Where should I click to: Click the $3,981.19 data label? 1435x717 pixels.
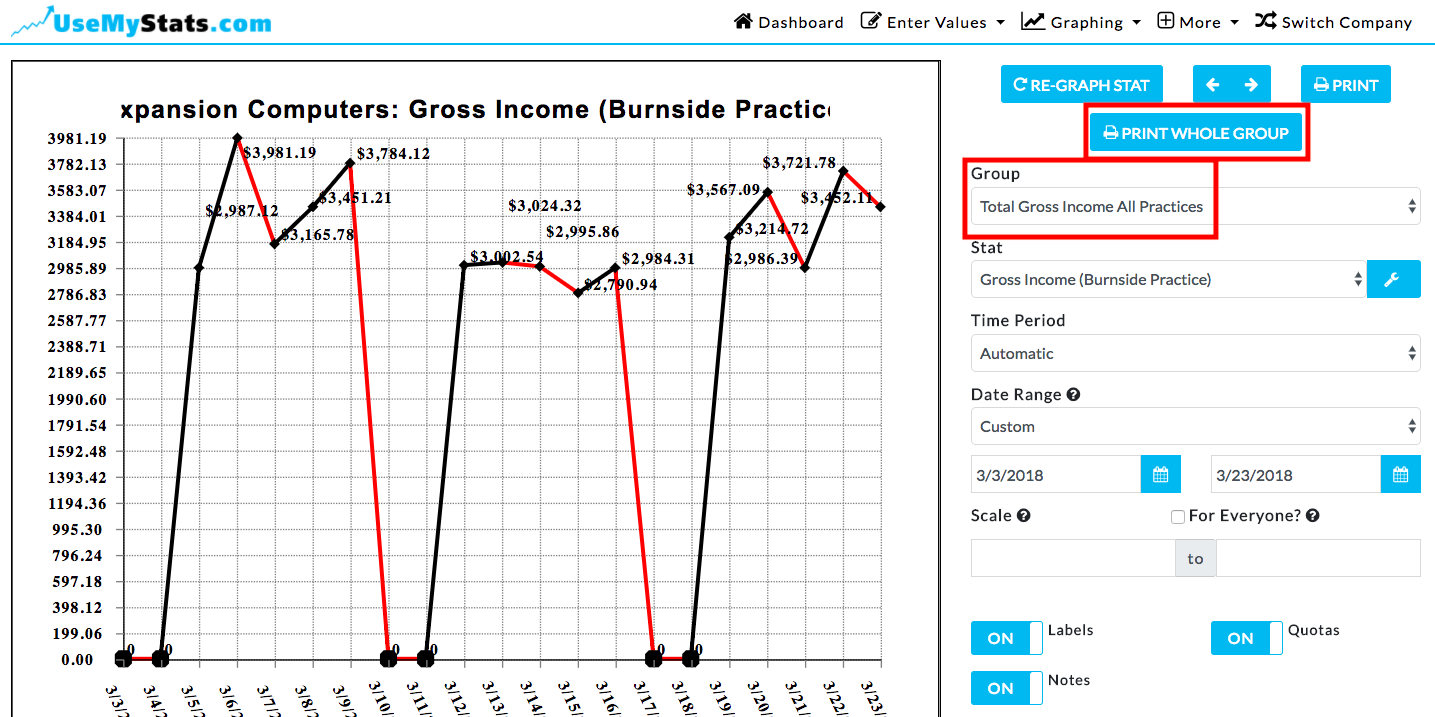(x=279, y=153)
